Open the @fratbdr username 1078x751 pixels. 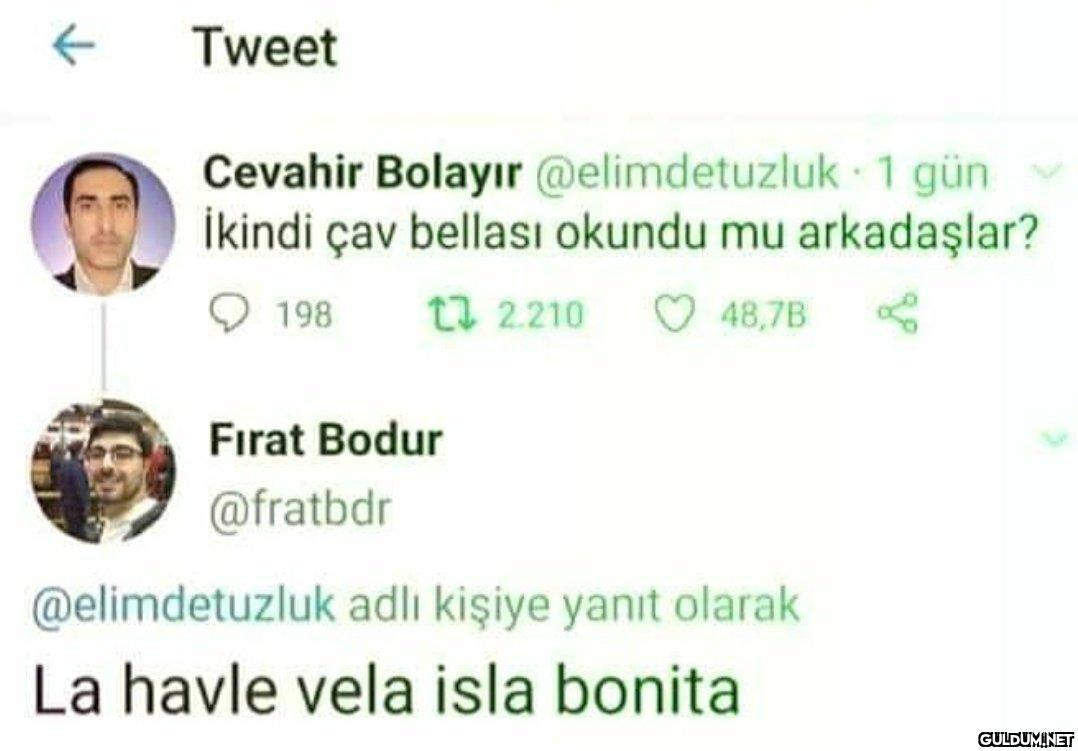[300, 510]
